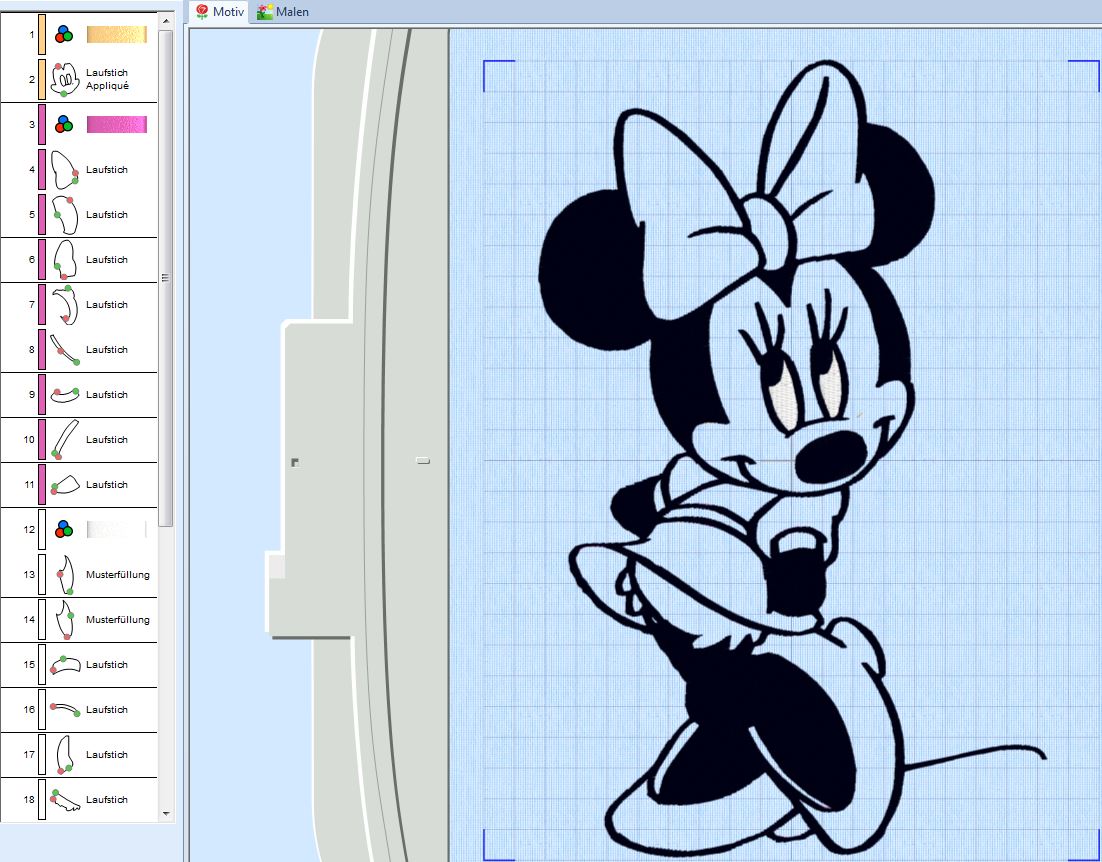1102x862 pixels.
Task: Select Laufstich object number 7
Action: click(x=105, y=305)
